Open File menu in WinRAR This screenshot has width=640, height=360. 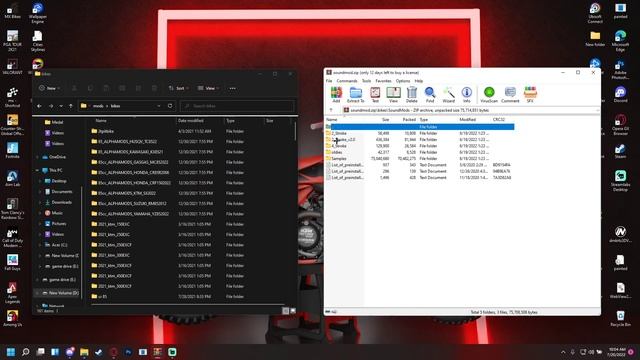[x=329, y=81]
